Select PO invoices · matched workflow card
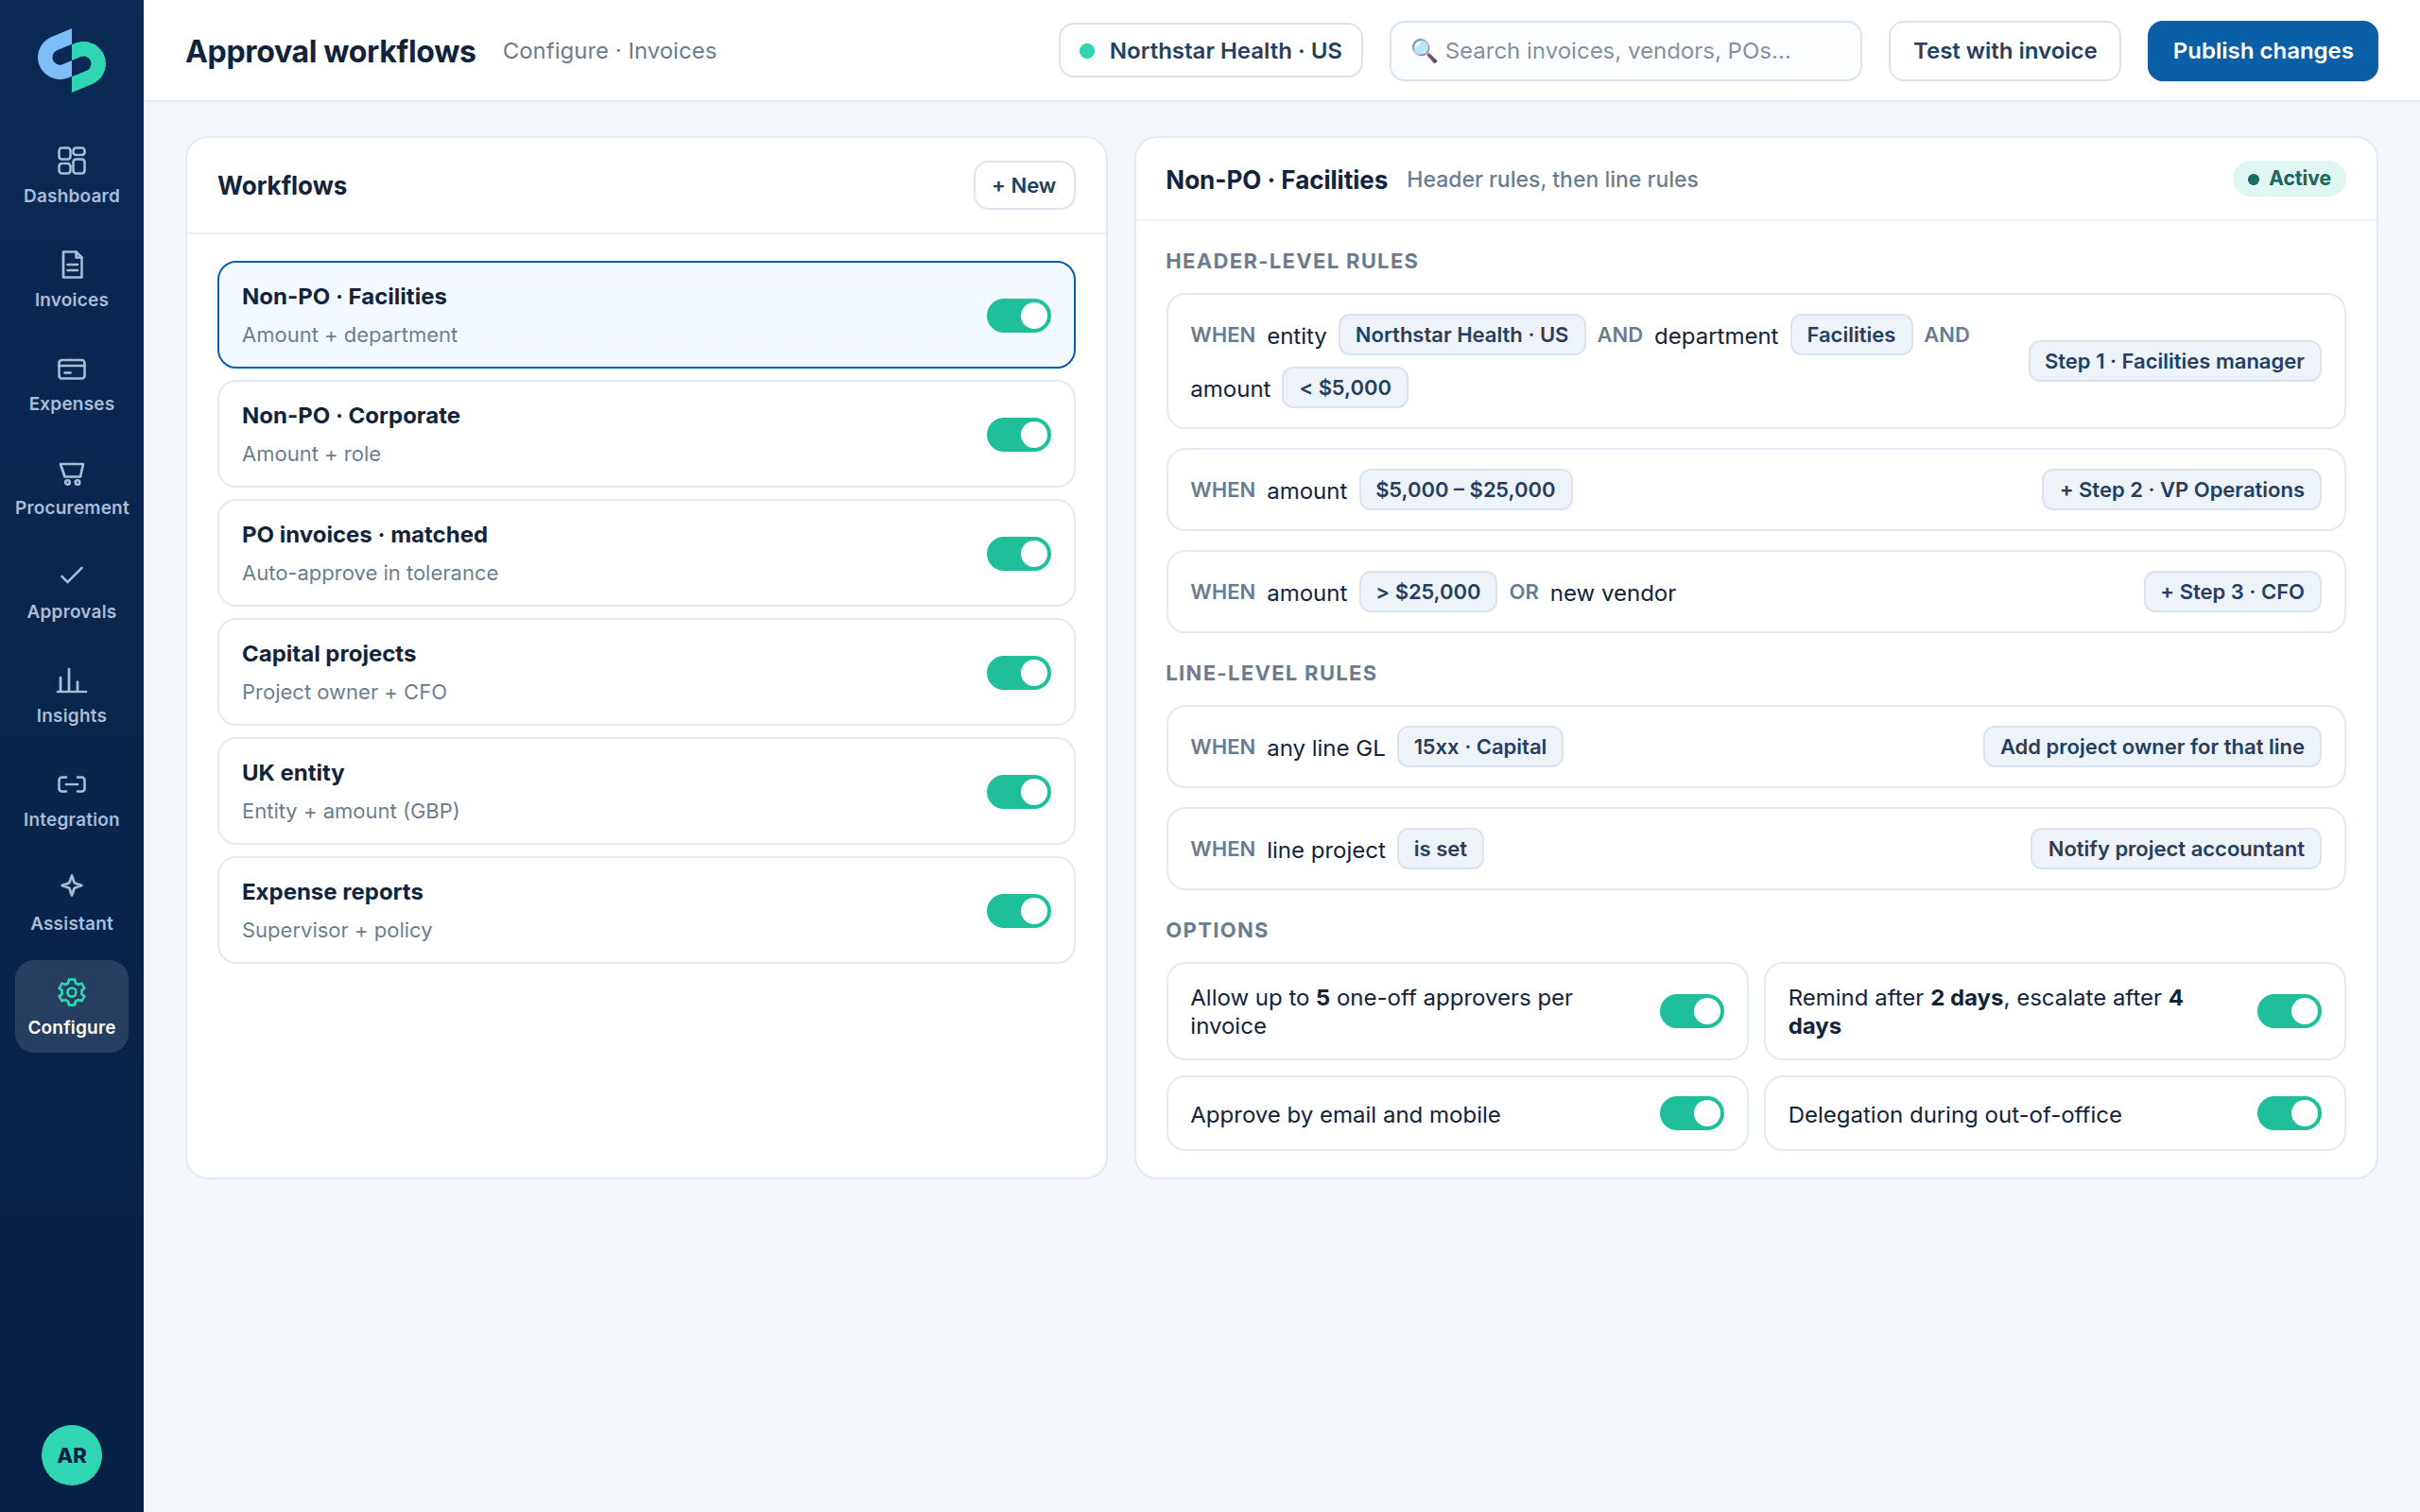Viewport: 2420px width, 1512px height. pyautogui.click(x=646, y=553)
